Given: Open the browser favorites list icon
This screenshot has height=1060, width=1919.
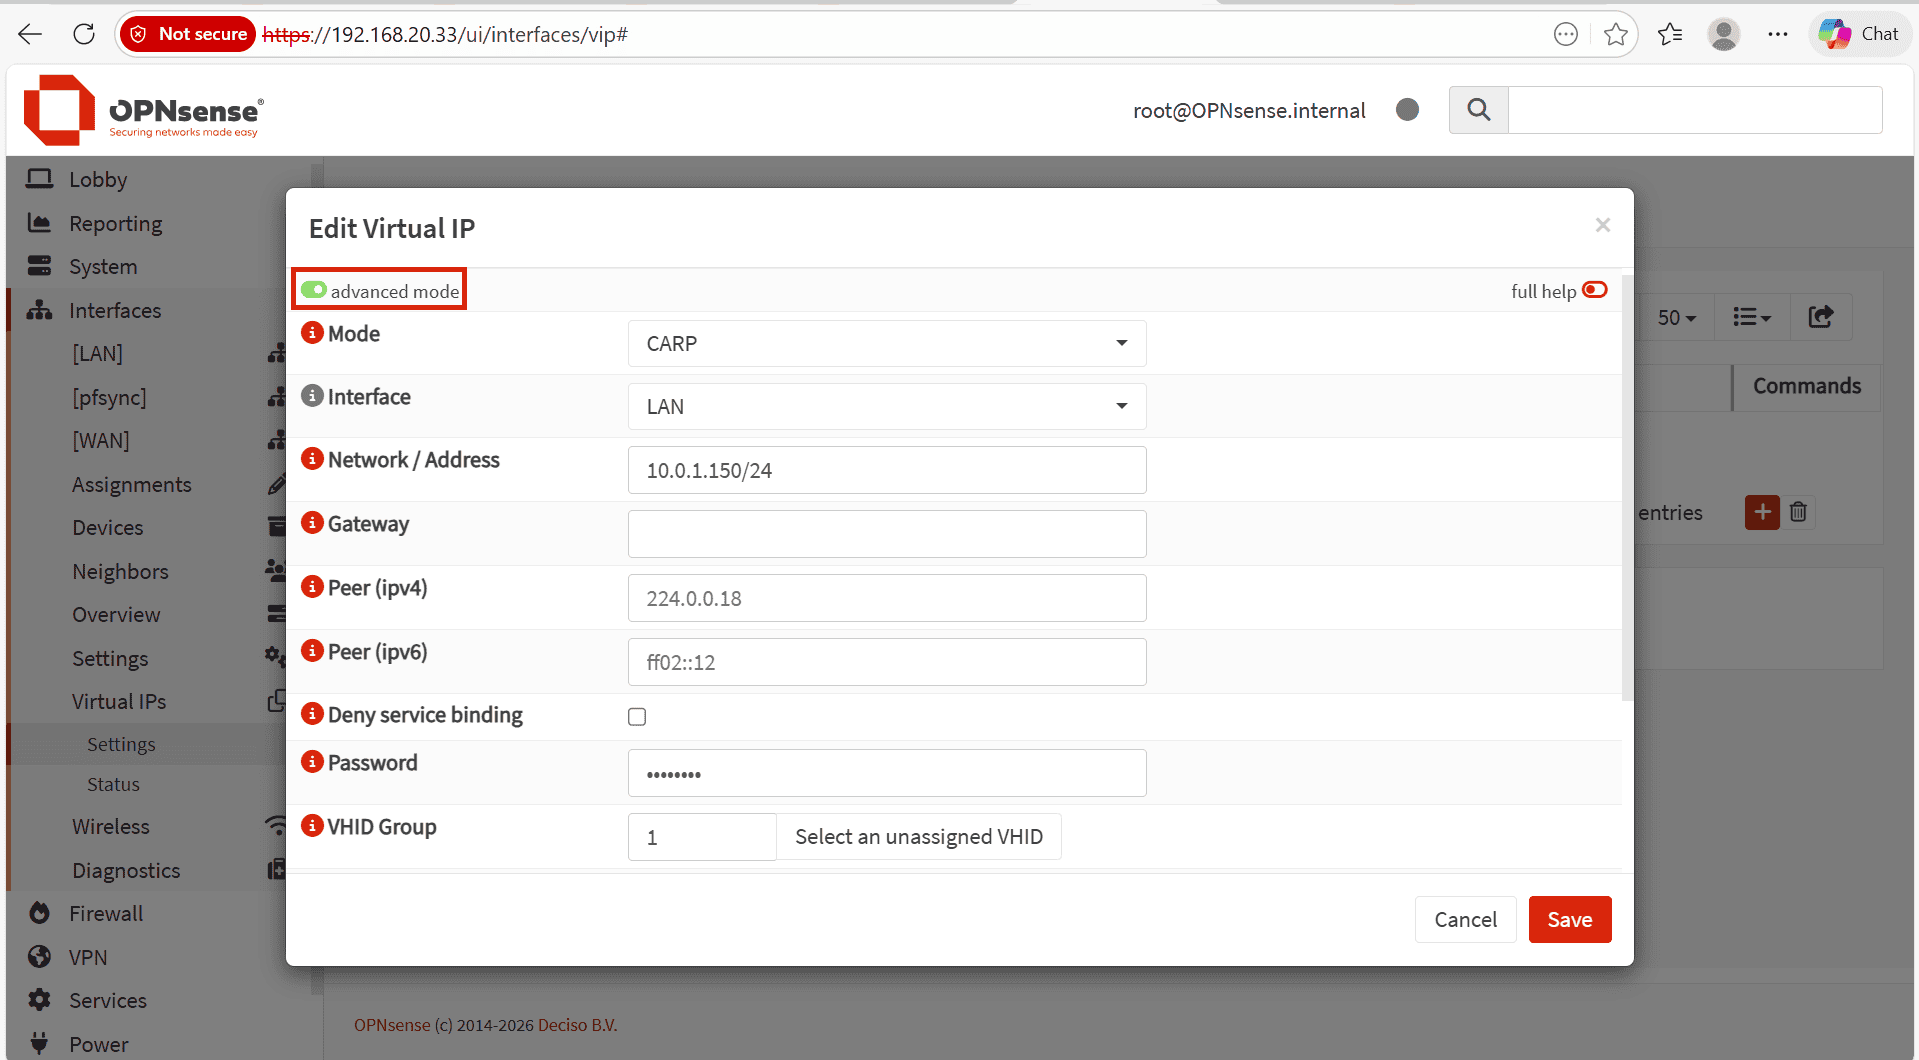Looking at the screenshot, I should click(1670, 34).
